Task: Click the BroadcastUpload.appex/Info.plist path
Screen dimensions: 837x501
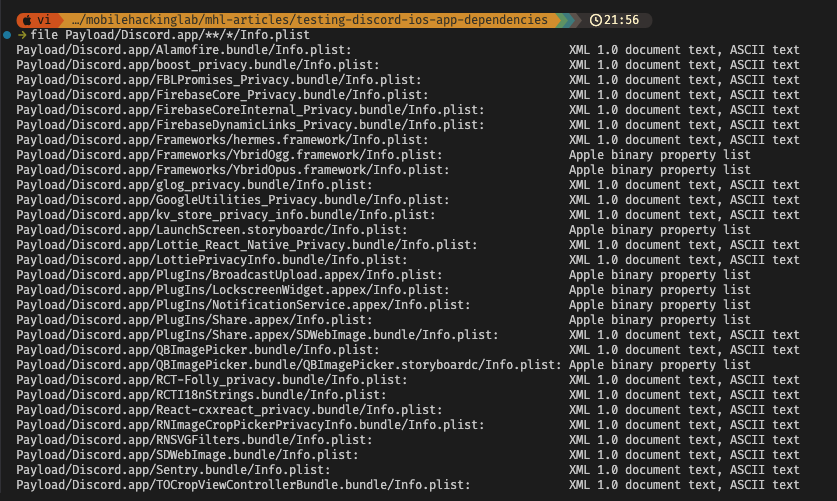Action: [x=229, y=275]
